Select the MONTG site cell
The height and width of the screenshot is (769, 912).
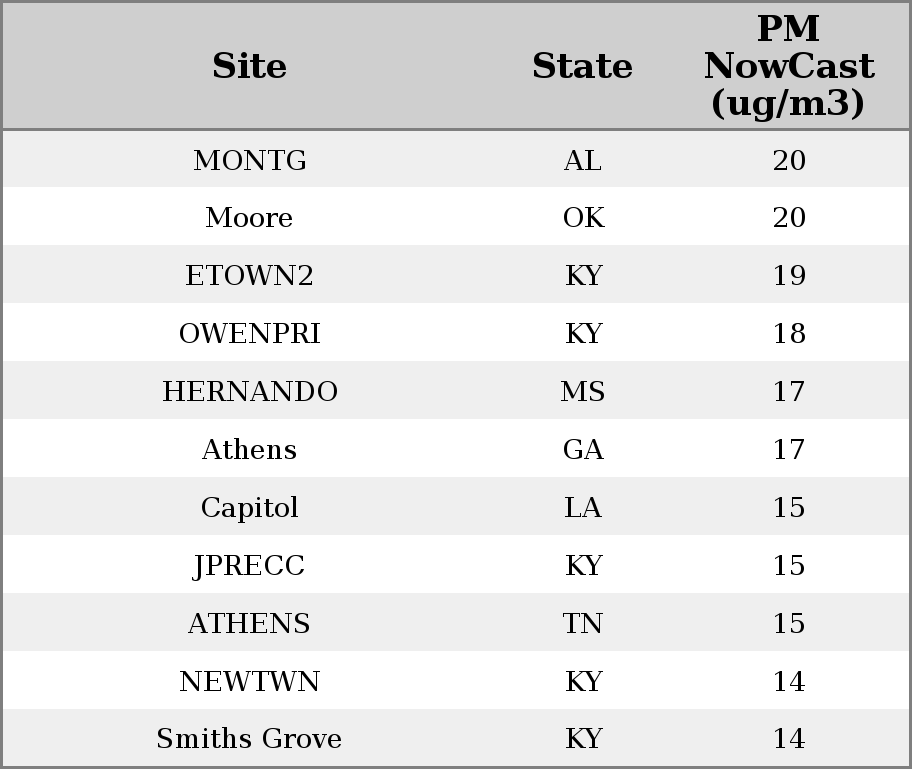250,160
